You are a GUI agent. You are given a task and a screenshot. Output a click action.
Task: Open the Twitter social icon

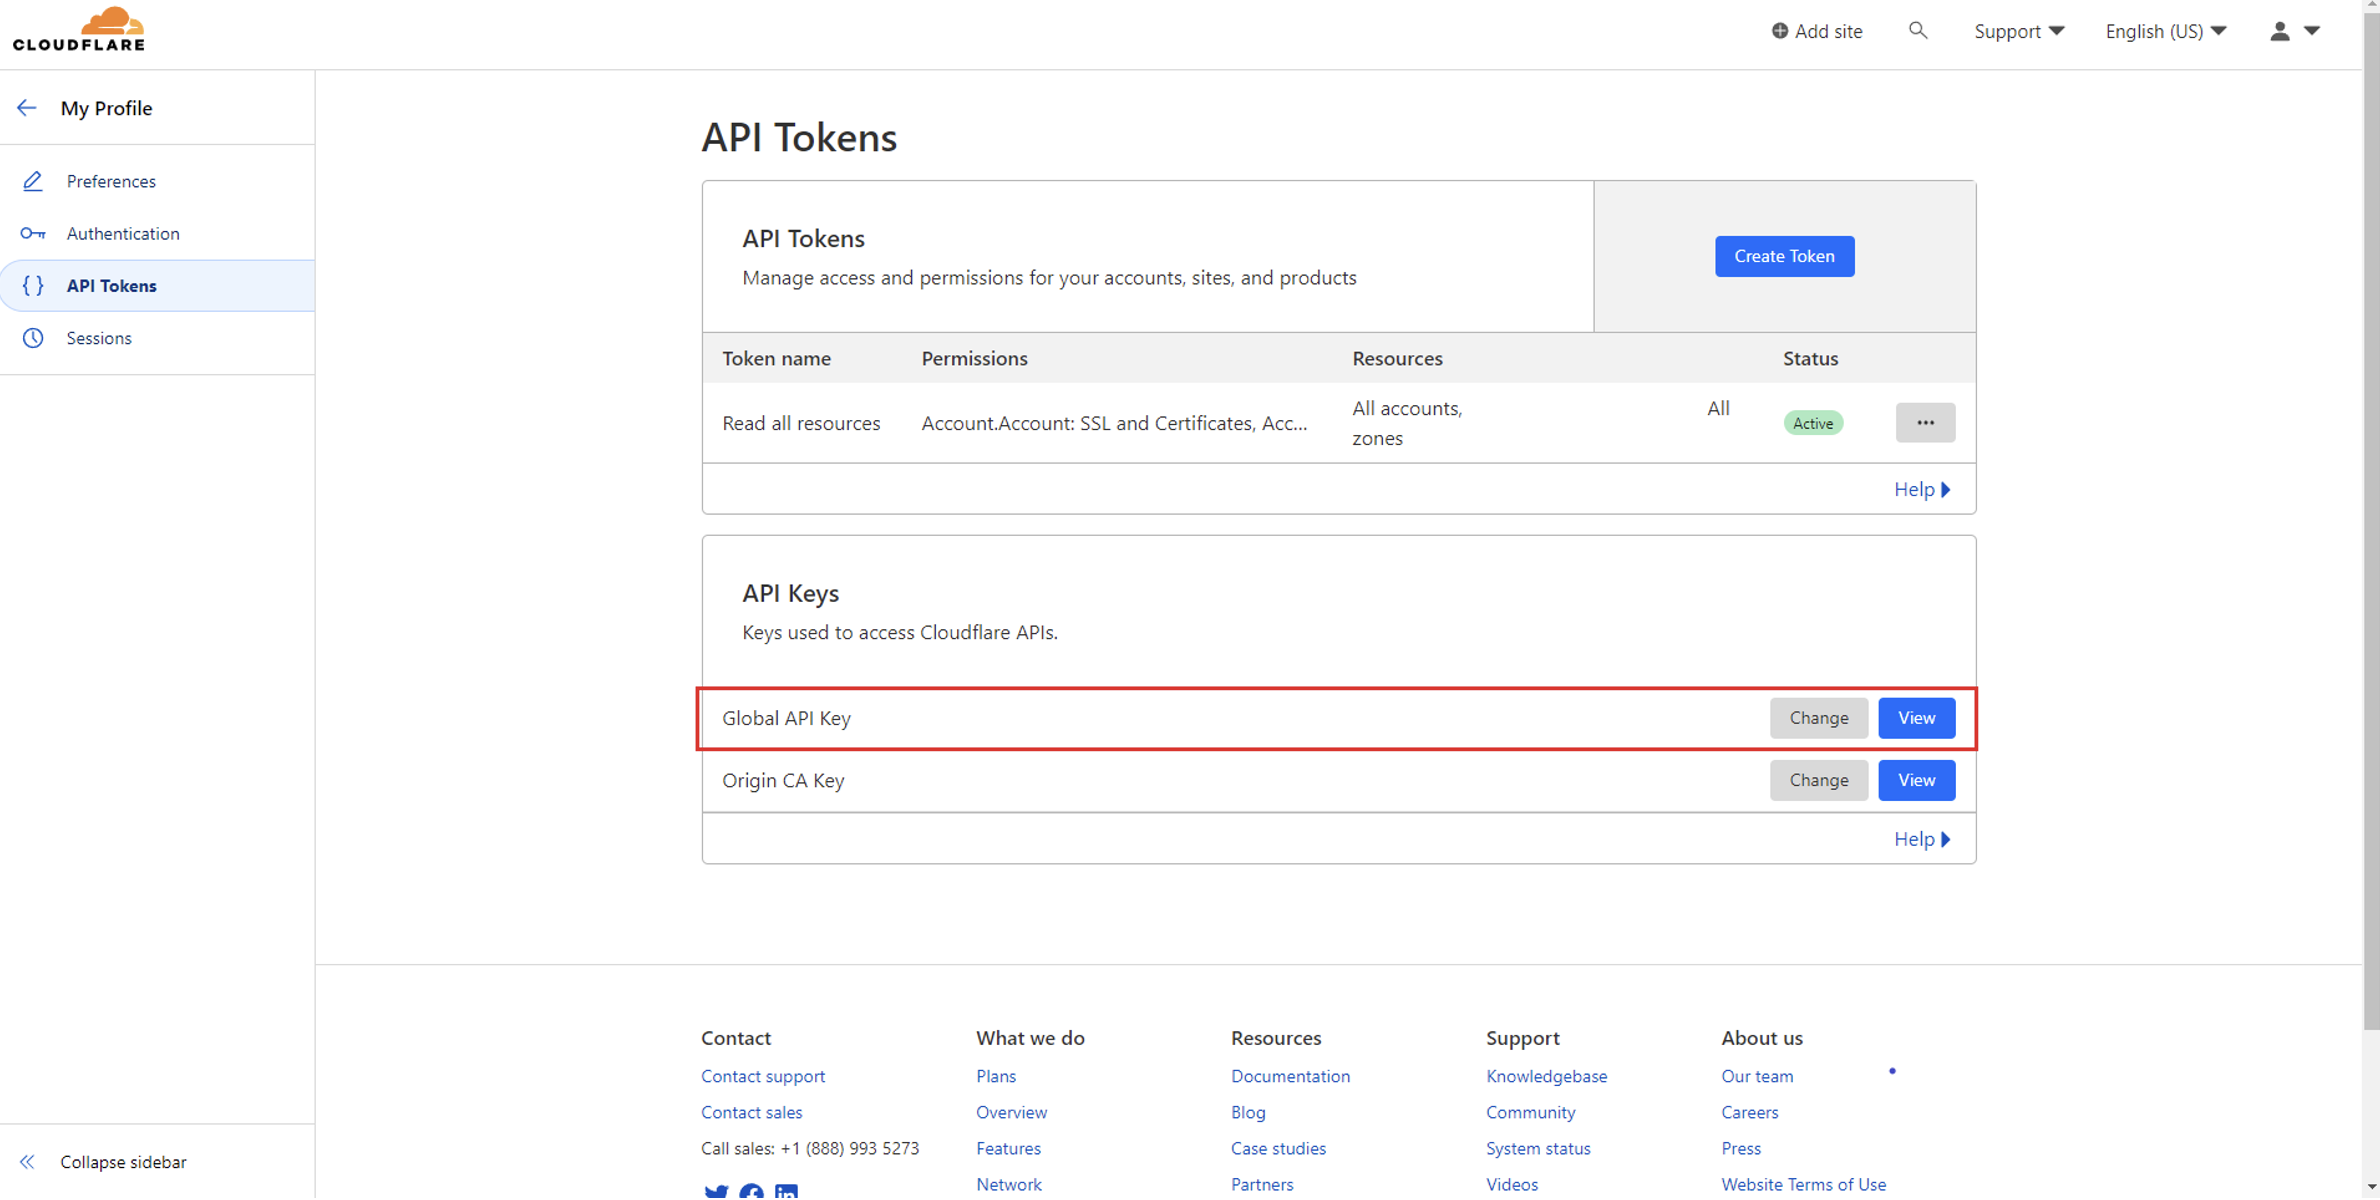point(716,1192)
